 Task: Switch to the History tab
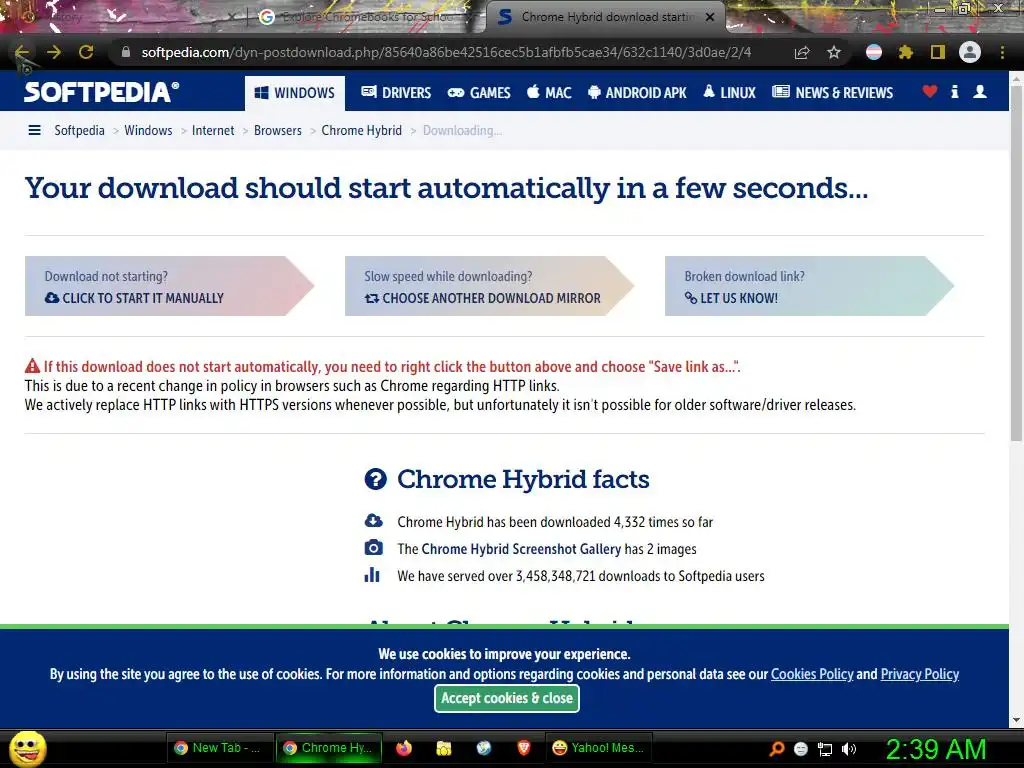point(124,17)
